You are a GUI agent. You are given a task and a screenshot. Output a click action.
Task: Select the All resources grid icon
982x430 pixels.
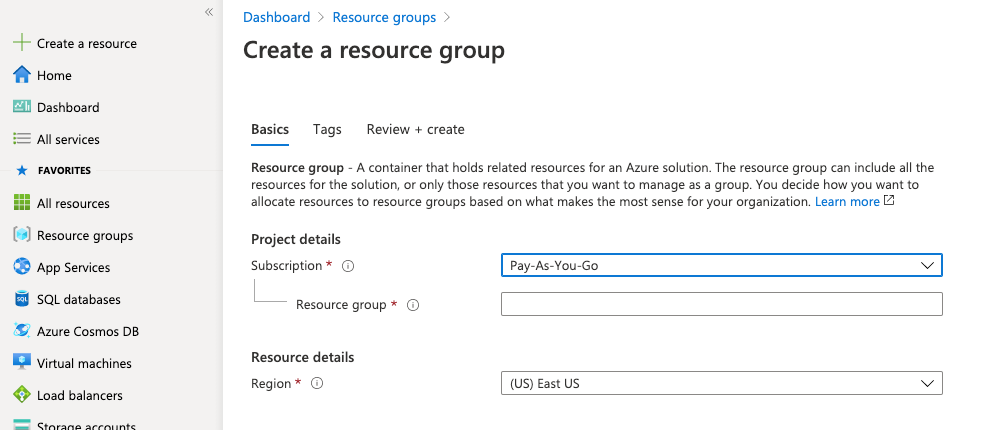[x=21, y=203]
